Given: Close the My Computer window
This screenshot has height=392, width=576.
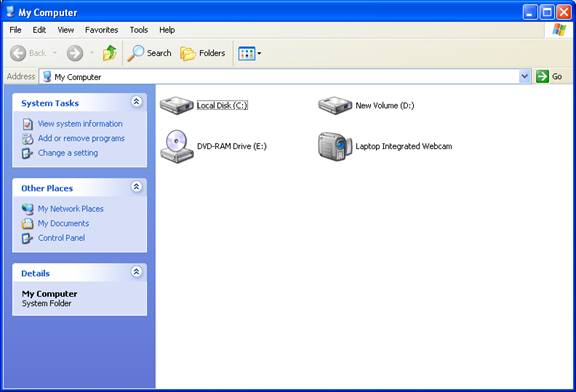Looking at the screenshot, I should pos(564,12).
